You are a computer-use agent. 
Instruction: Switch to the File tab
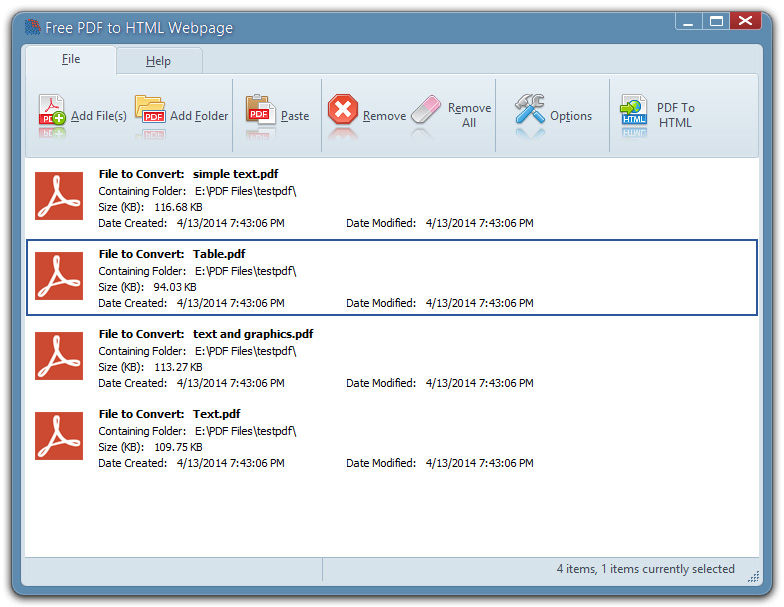click(x=71, y=60)
